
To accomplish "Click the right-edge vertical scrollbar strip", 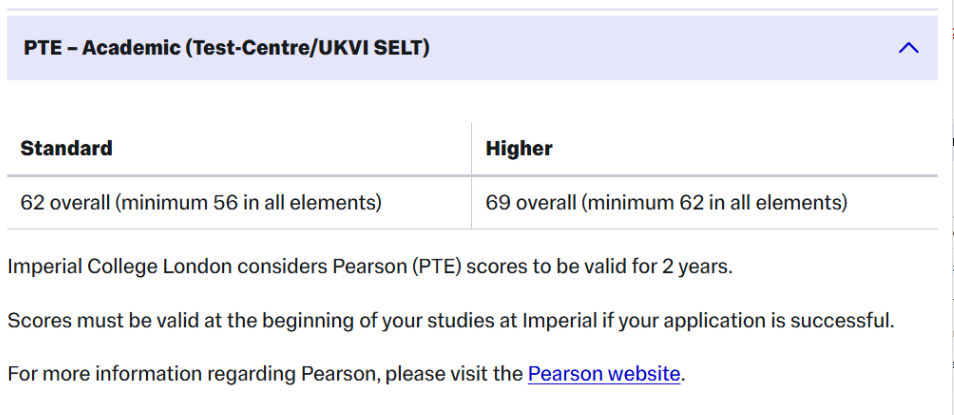I will [952, 208].
